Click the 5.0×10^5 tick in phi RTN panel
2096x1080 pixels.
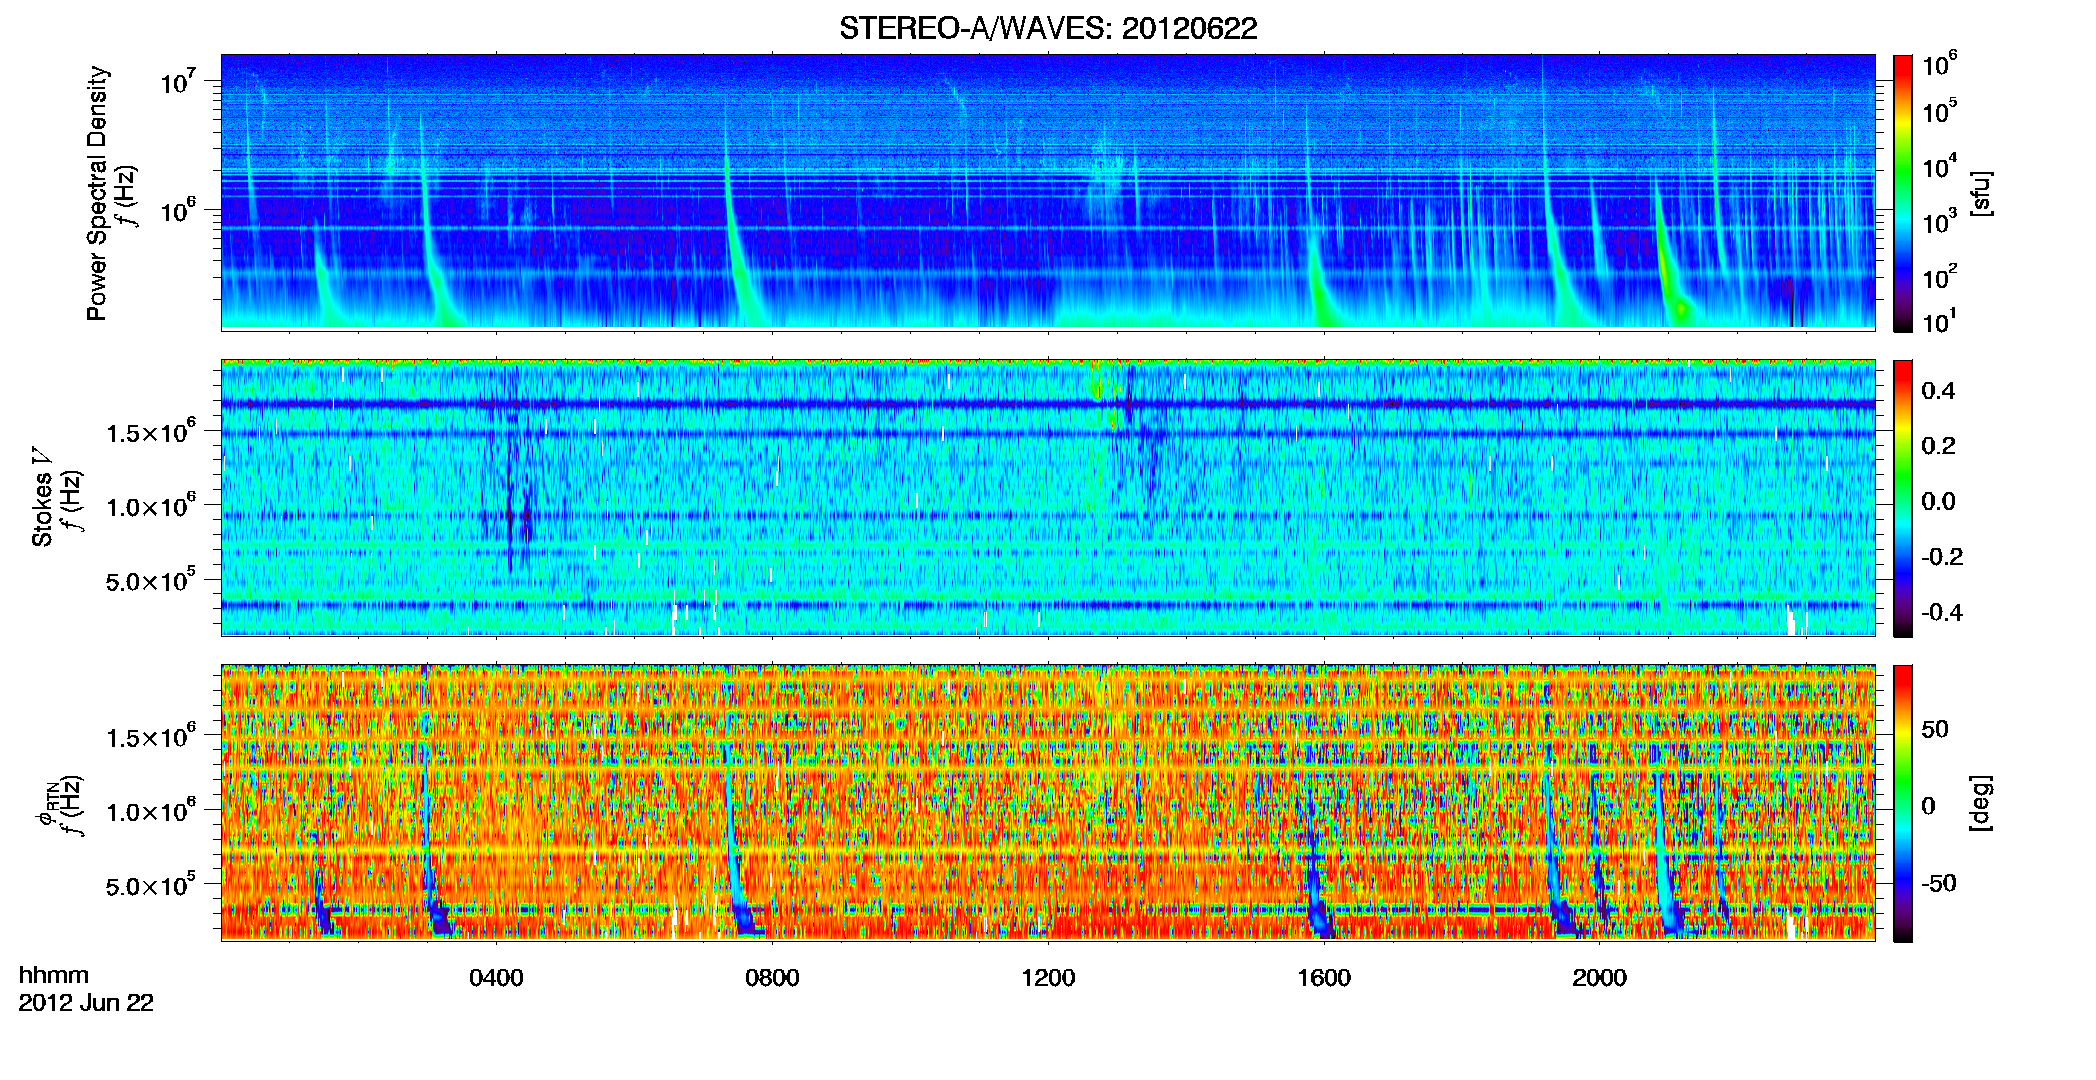click(151, 885)
